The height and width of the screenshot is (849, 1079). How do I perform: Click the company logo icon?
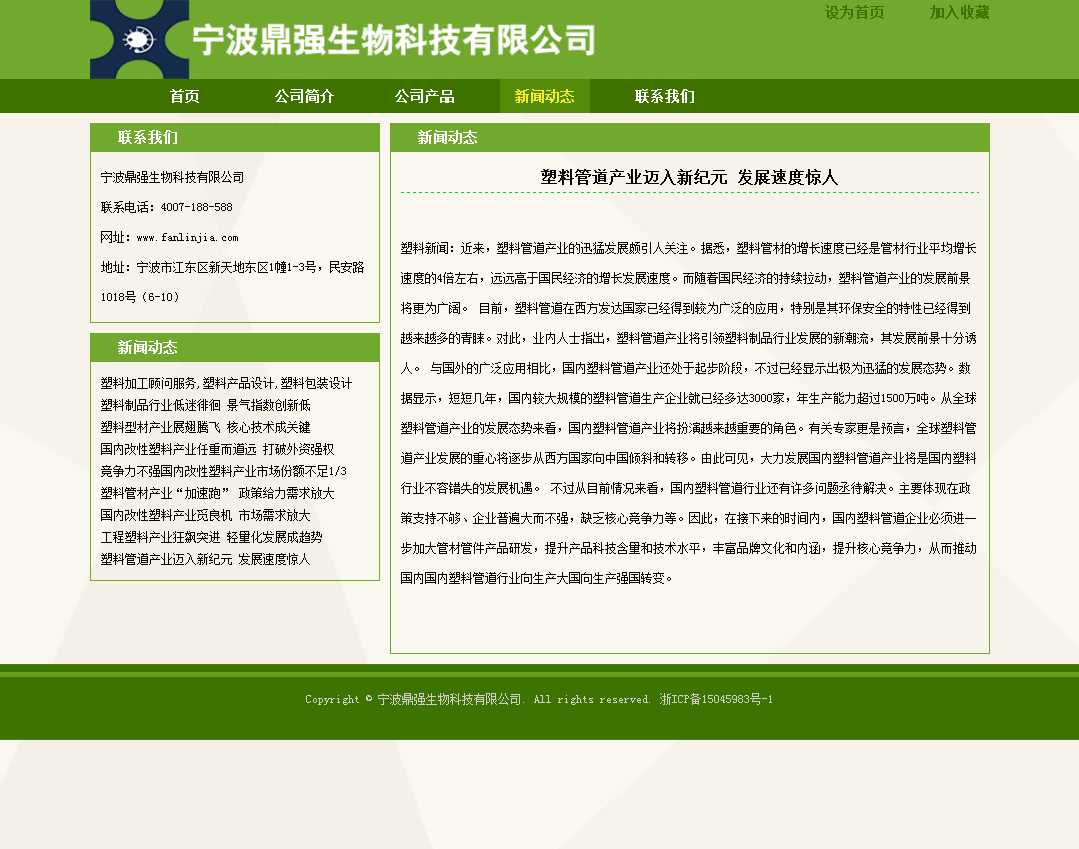tap(139, 40)
